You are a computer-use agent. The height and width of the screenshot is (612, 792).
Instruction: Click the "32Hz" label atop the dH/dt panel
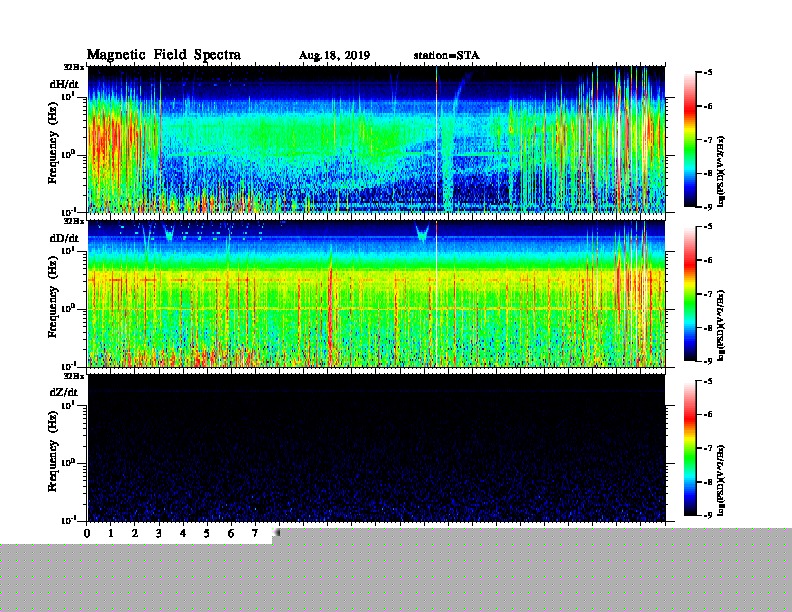(x=74, y=67)
